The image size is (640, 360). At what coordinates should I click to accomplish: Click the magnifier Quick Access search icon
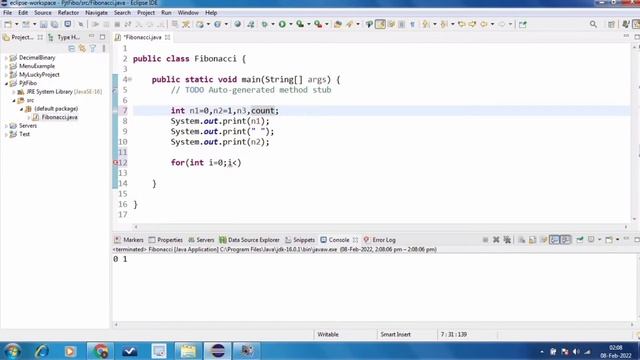coord(593,24)
